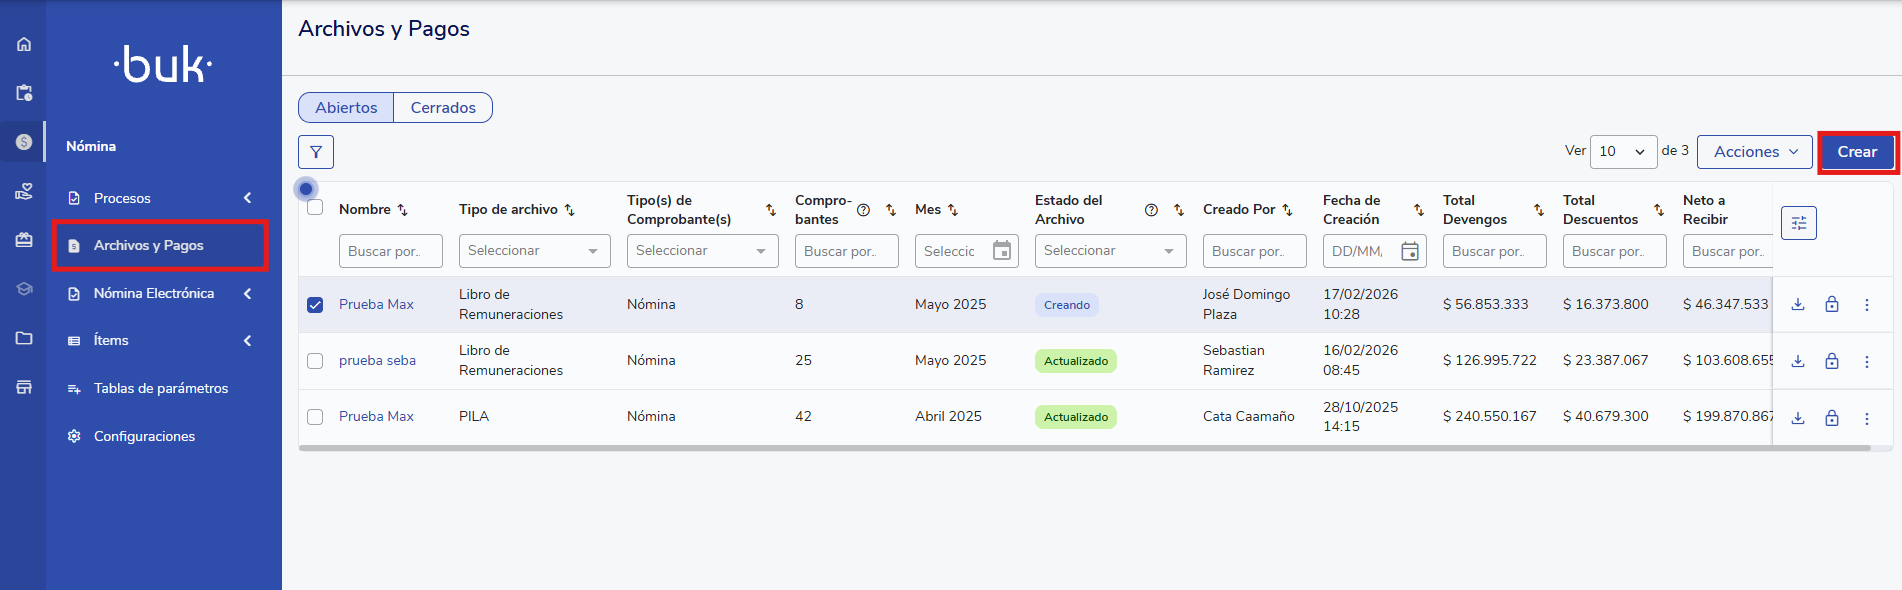Open the three-dot menu for PILA row
Image resolution: width=1902 pixels, height=590 pixels.
(1866, 418)
